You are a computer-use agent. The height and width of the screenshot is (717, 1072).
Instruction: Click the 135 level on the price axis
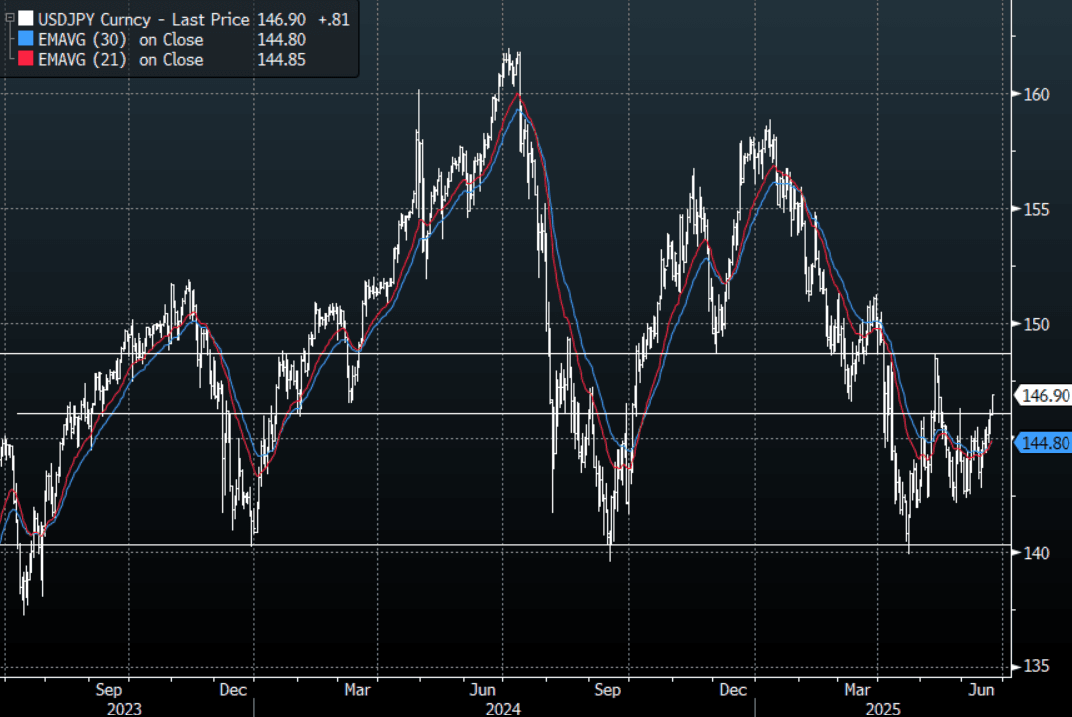[1034, 667]
